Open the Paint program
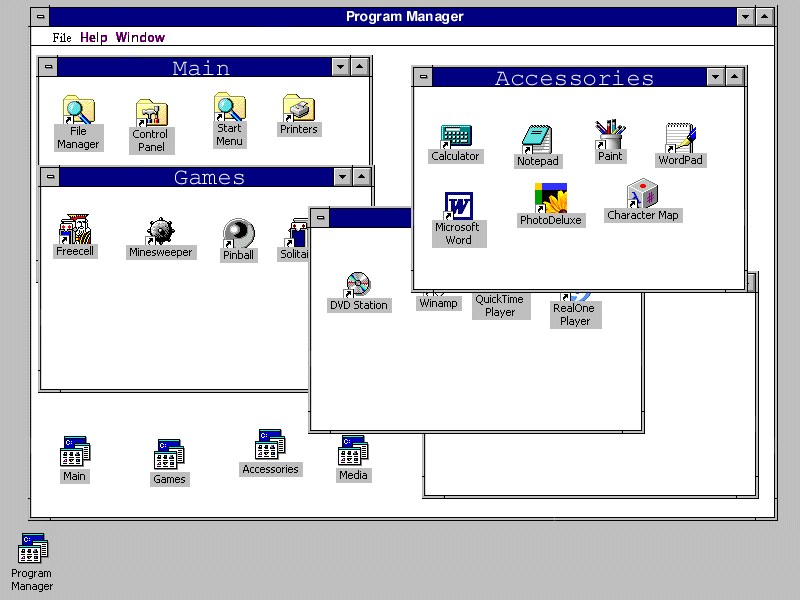 click(610, 141)
